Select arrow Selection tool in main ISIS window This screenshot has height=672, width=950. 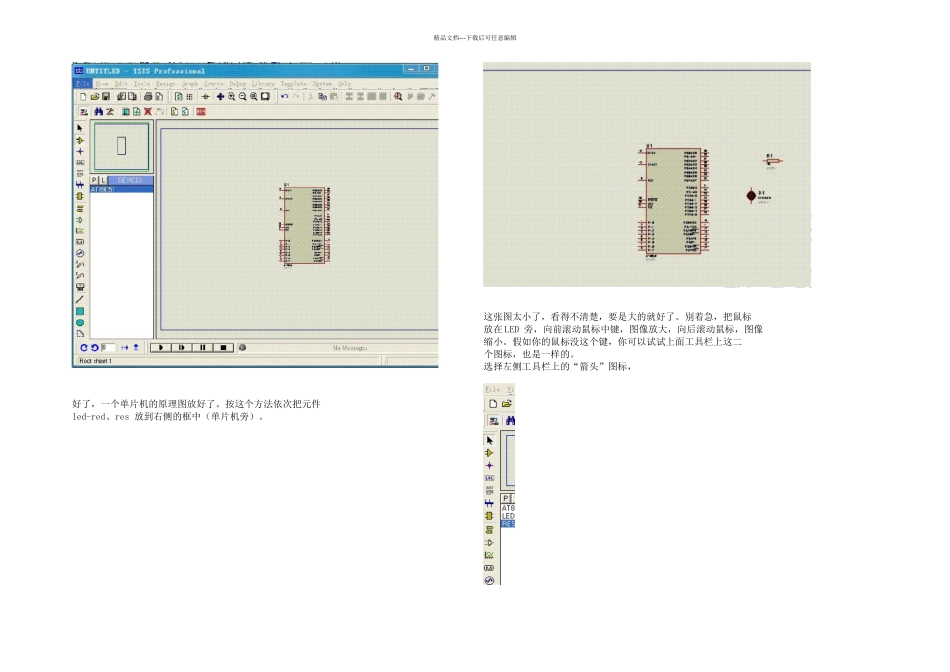click(x=80, y=128)
